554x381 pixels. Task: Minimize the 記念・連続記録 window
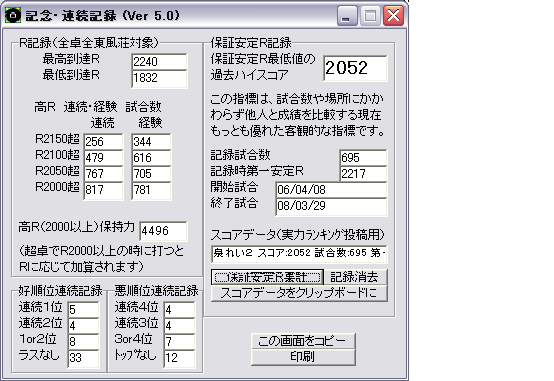(347, 16)
